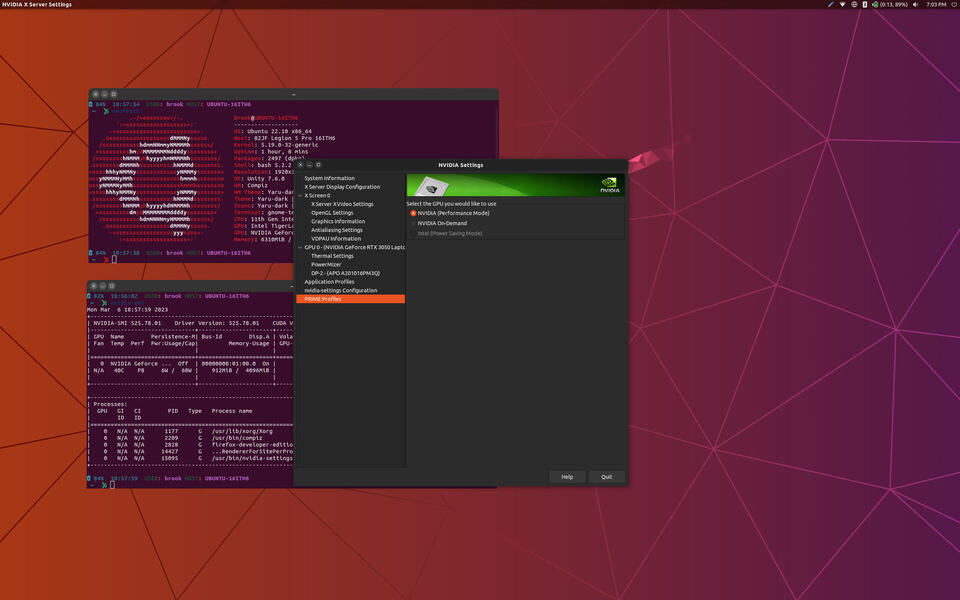Open Graphics Information page
This screenshot has width=960, height=600.
pyautogui.click(x=338, y=221)
